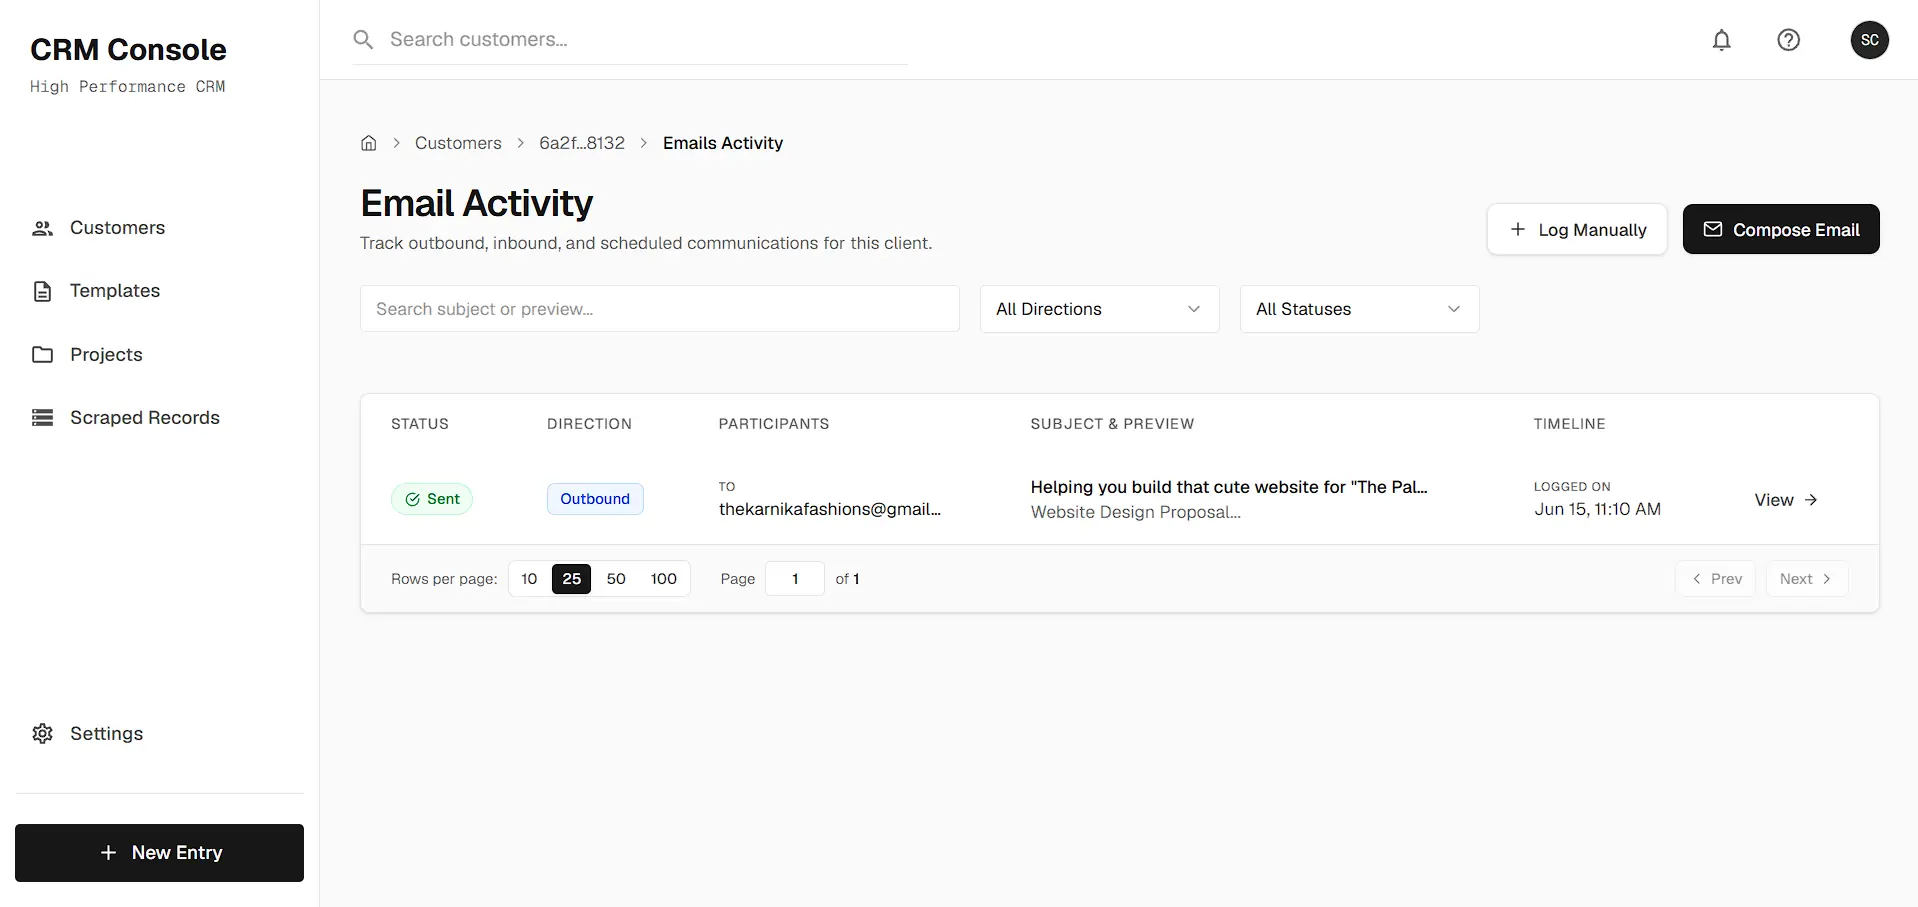Viewport: 1918px width, 907px height.
Task: Click the Jun 15, 11:10 AM timestamp
Action: click(1597, 509)
